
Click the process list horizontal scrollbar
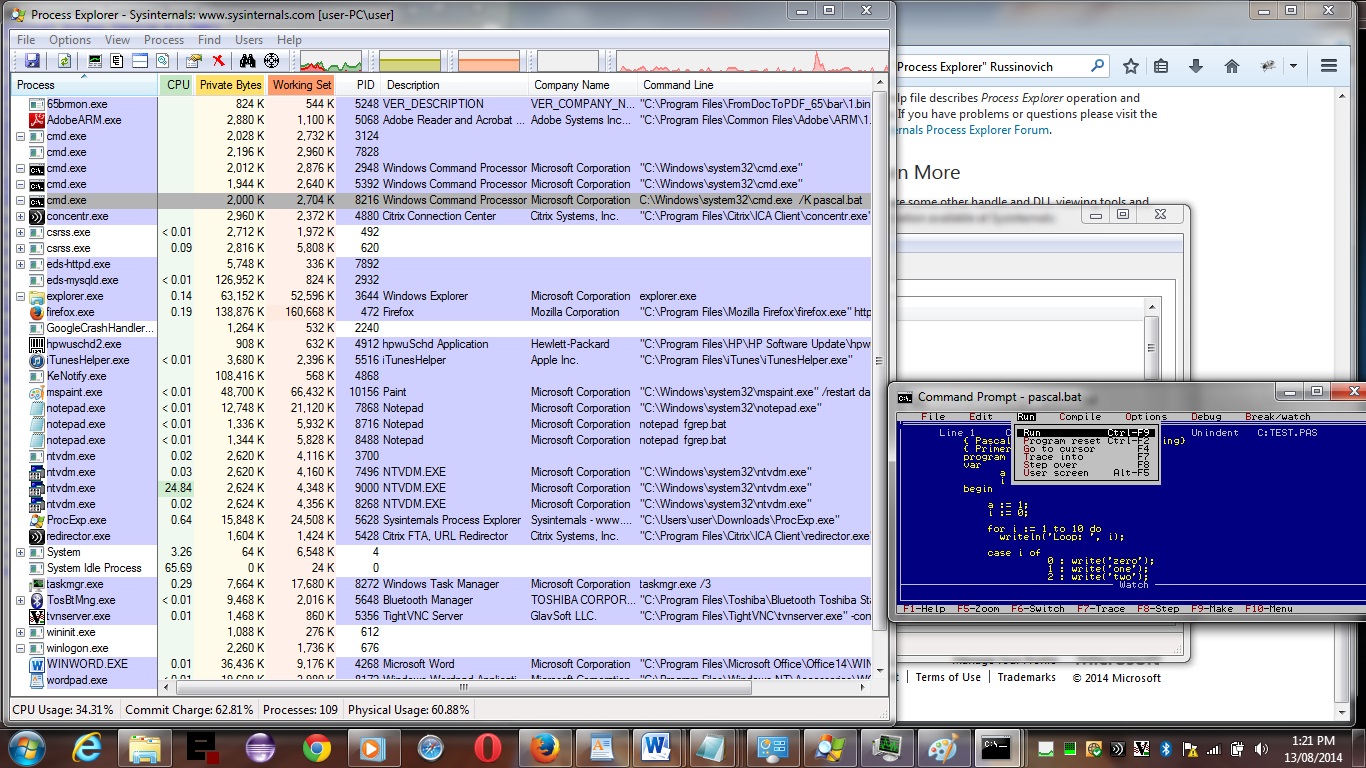[x=463, y=688]
